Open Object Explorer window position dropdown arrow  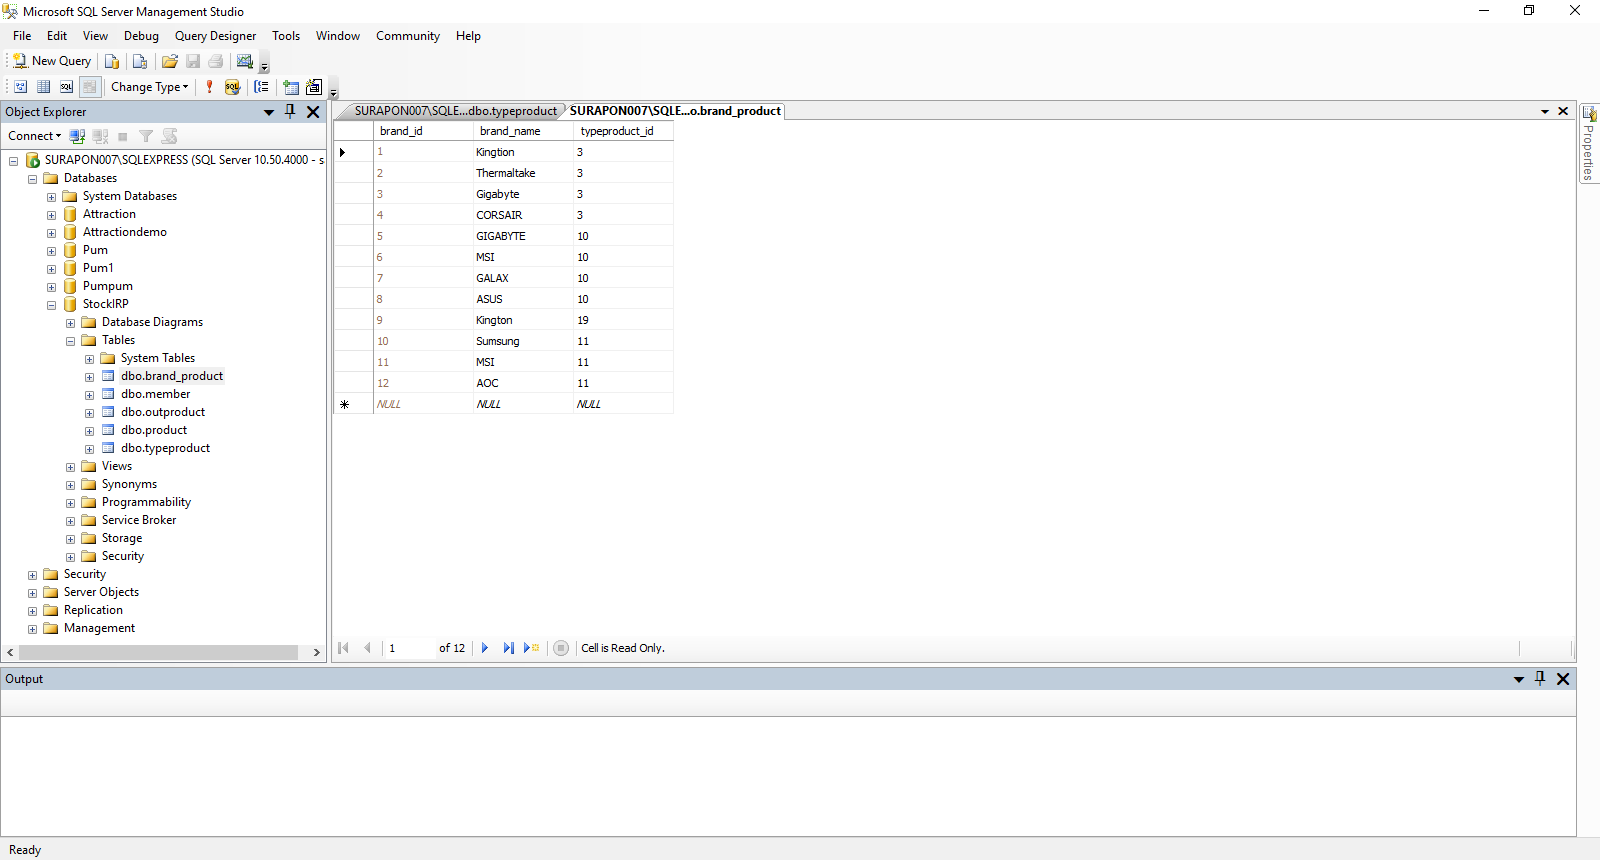click(269, 112)
